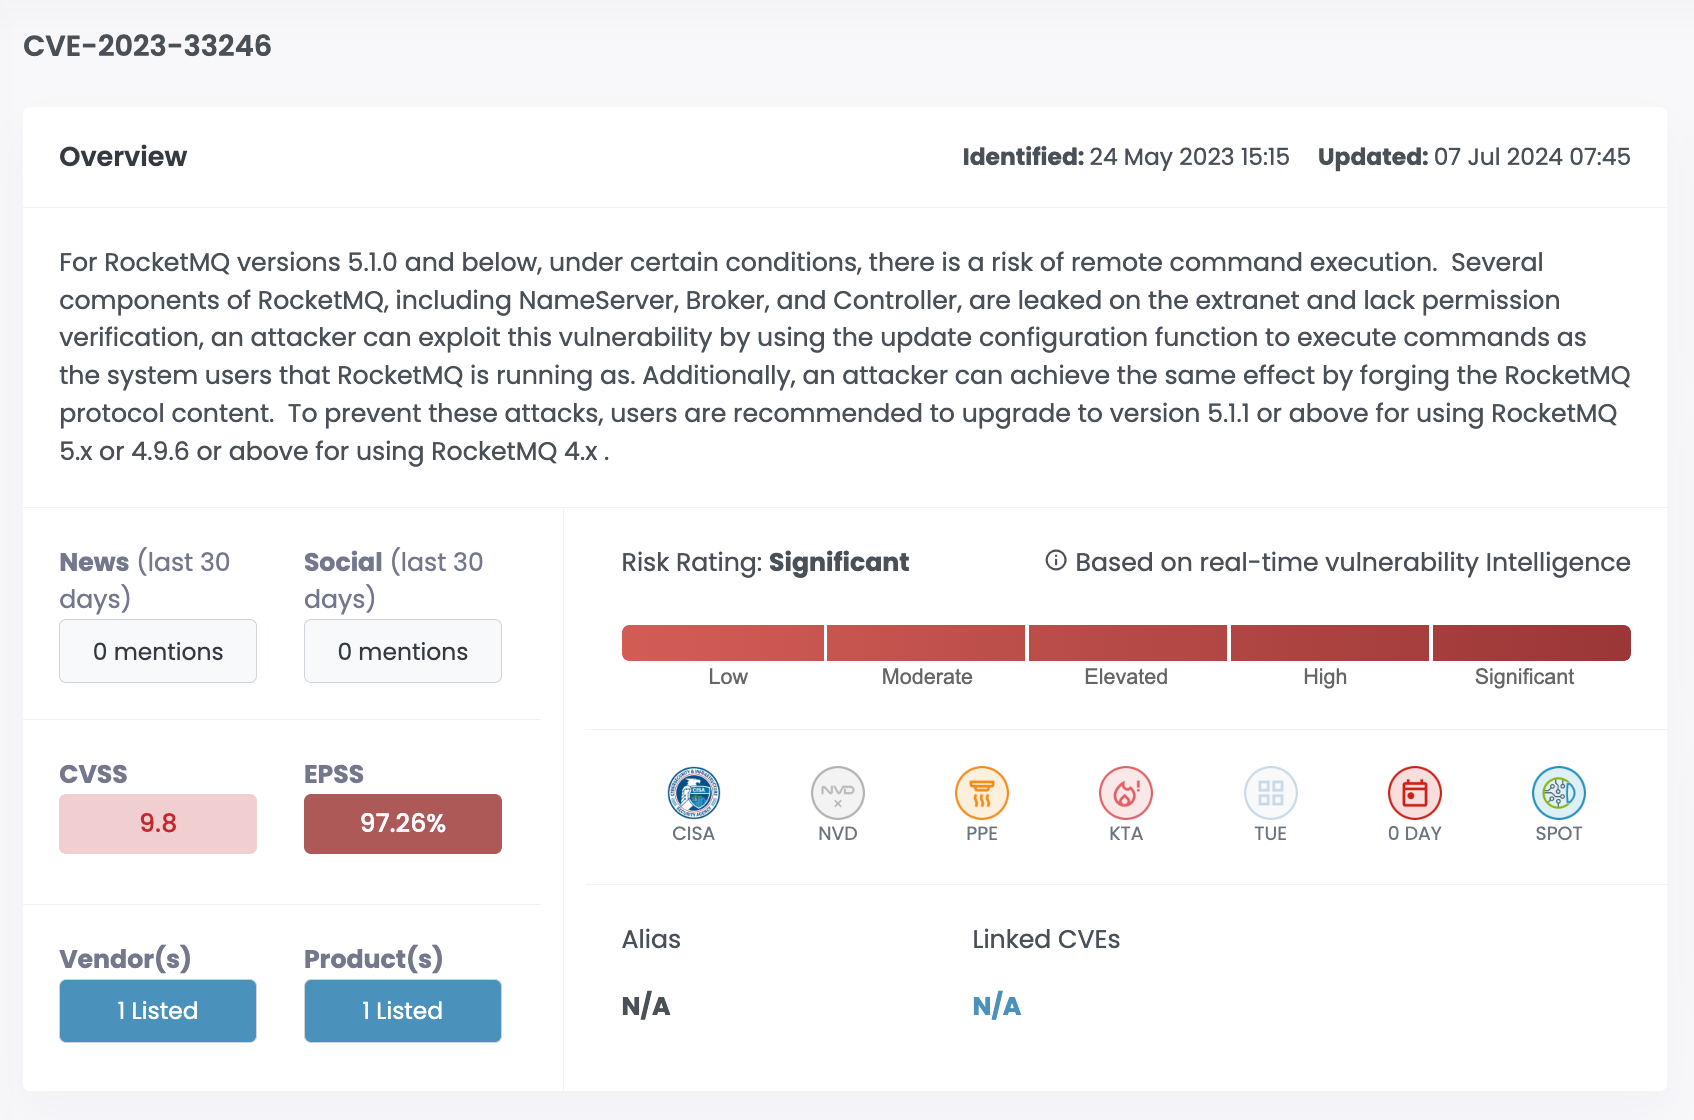This screenshot has width=1694, height=1120.
Task: Click the Based on real-time vulnerability Intelligence text
Action: (x=1353, y=562)
